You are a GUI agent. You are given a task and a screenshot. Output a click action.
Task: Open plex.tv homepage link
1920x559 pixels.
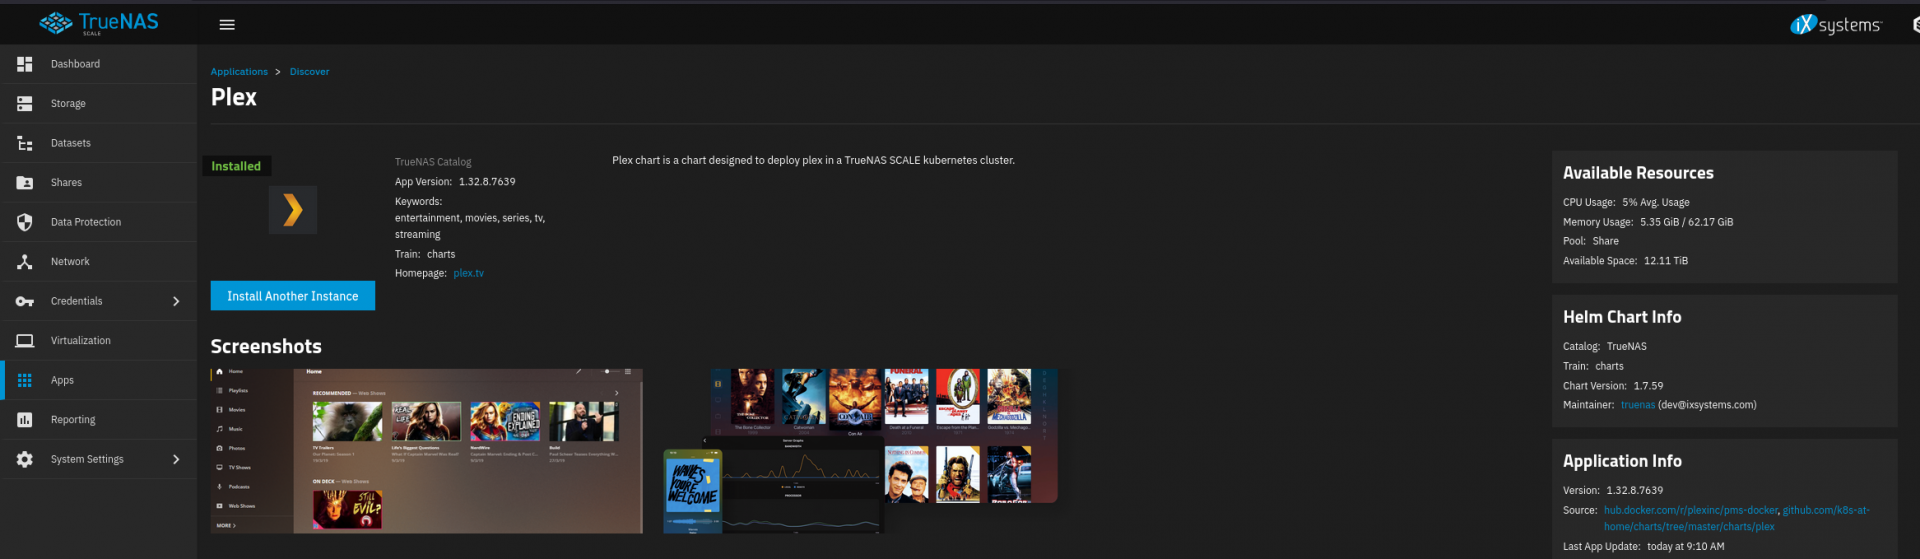tap(468, 273)
